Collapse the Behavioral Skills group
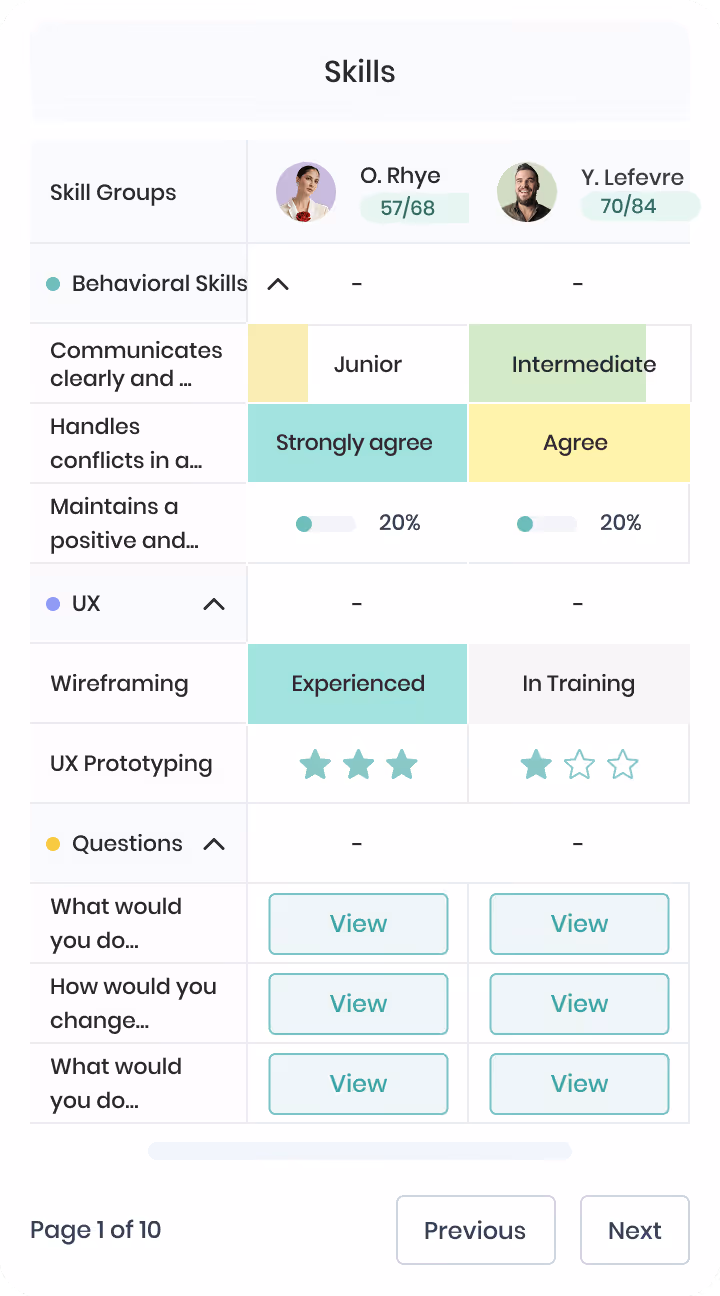Viewport: 720px width, 1296px height. (278, 284)
